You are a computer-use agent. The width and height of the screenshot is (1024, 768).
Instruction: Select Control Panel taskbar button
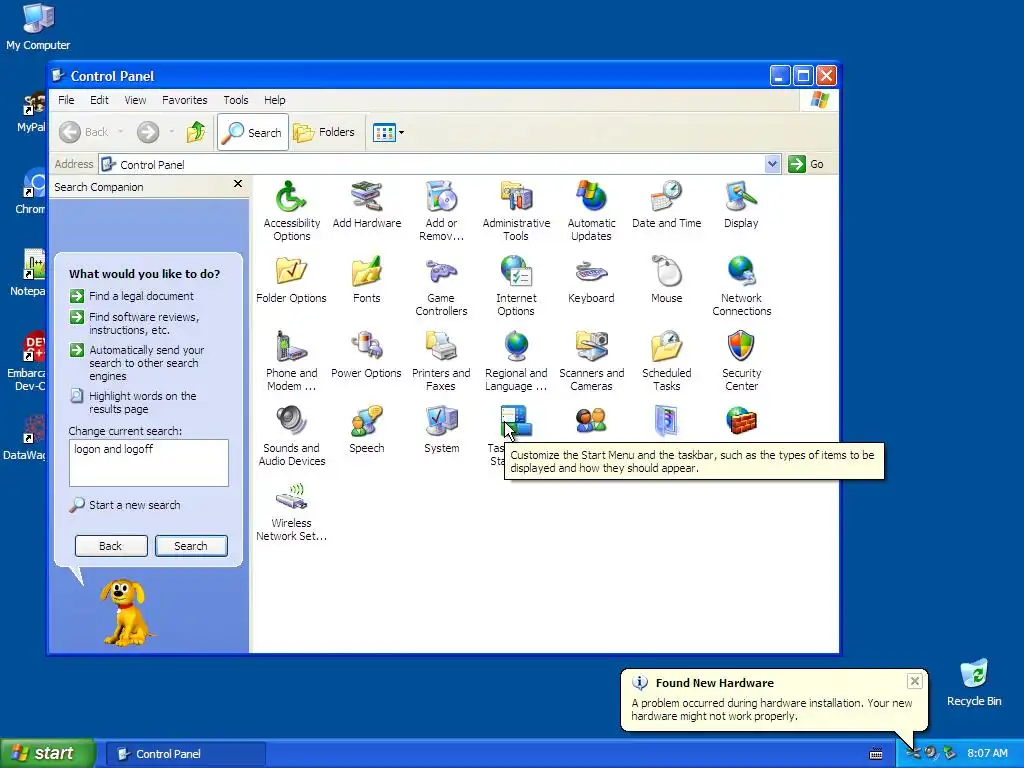185,754
